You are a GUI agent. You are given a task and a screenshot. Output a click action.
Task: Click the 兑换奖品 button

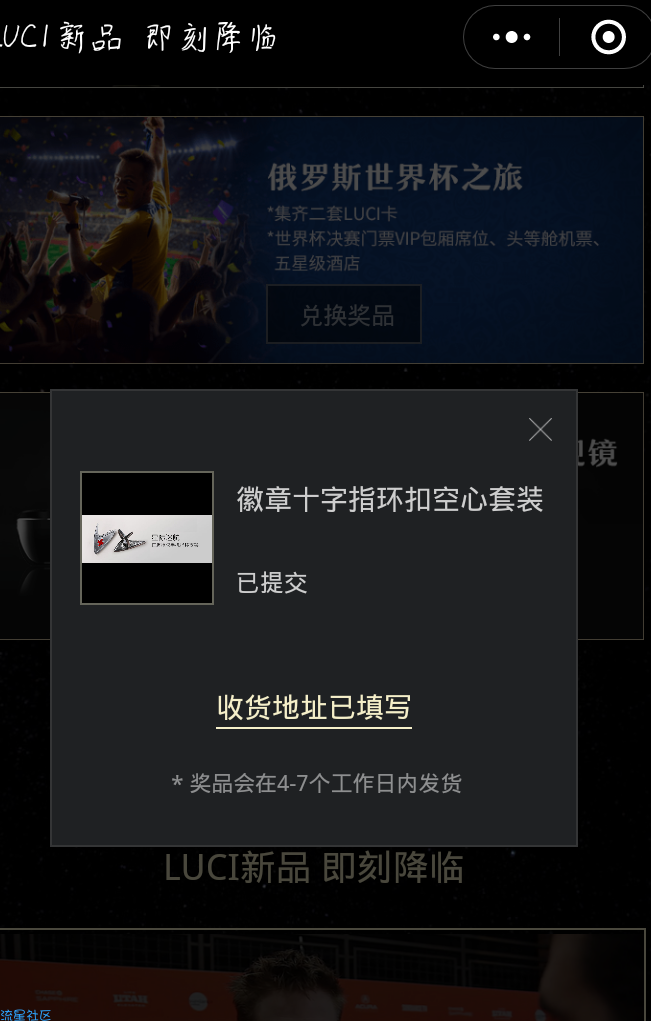pyautogui.click(x=344, y=315)
